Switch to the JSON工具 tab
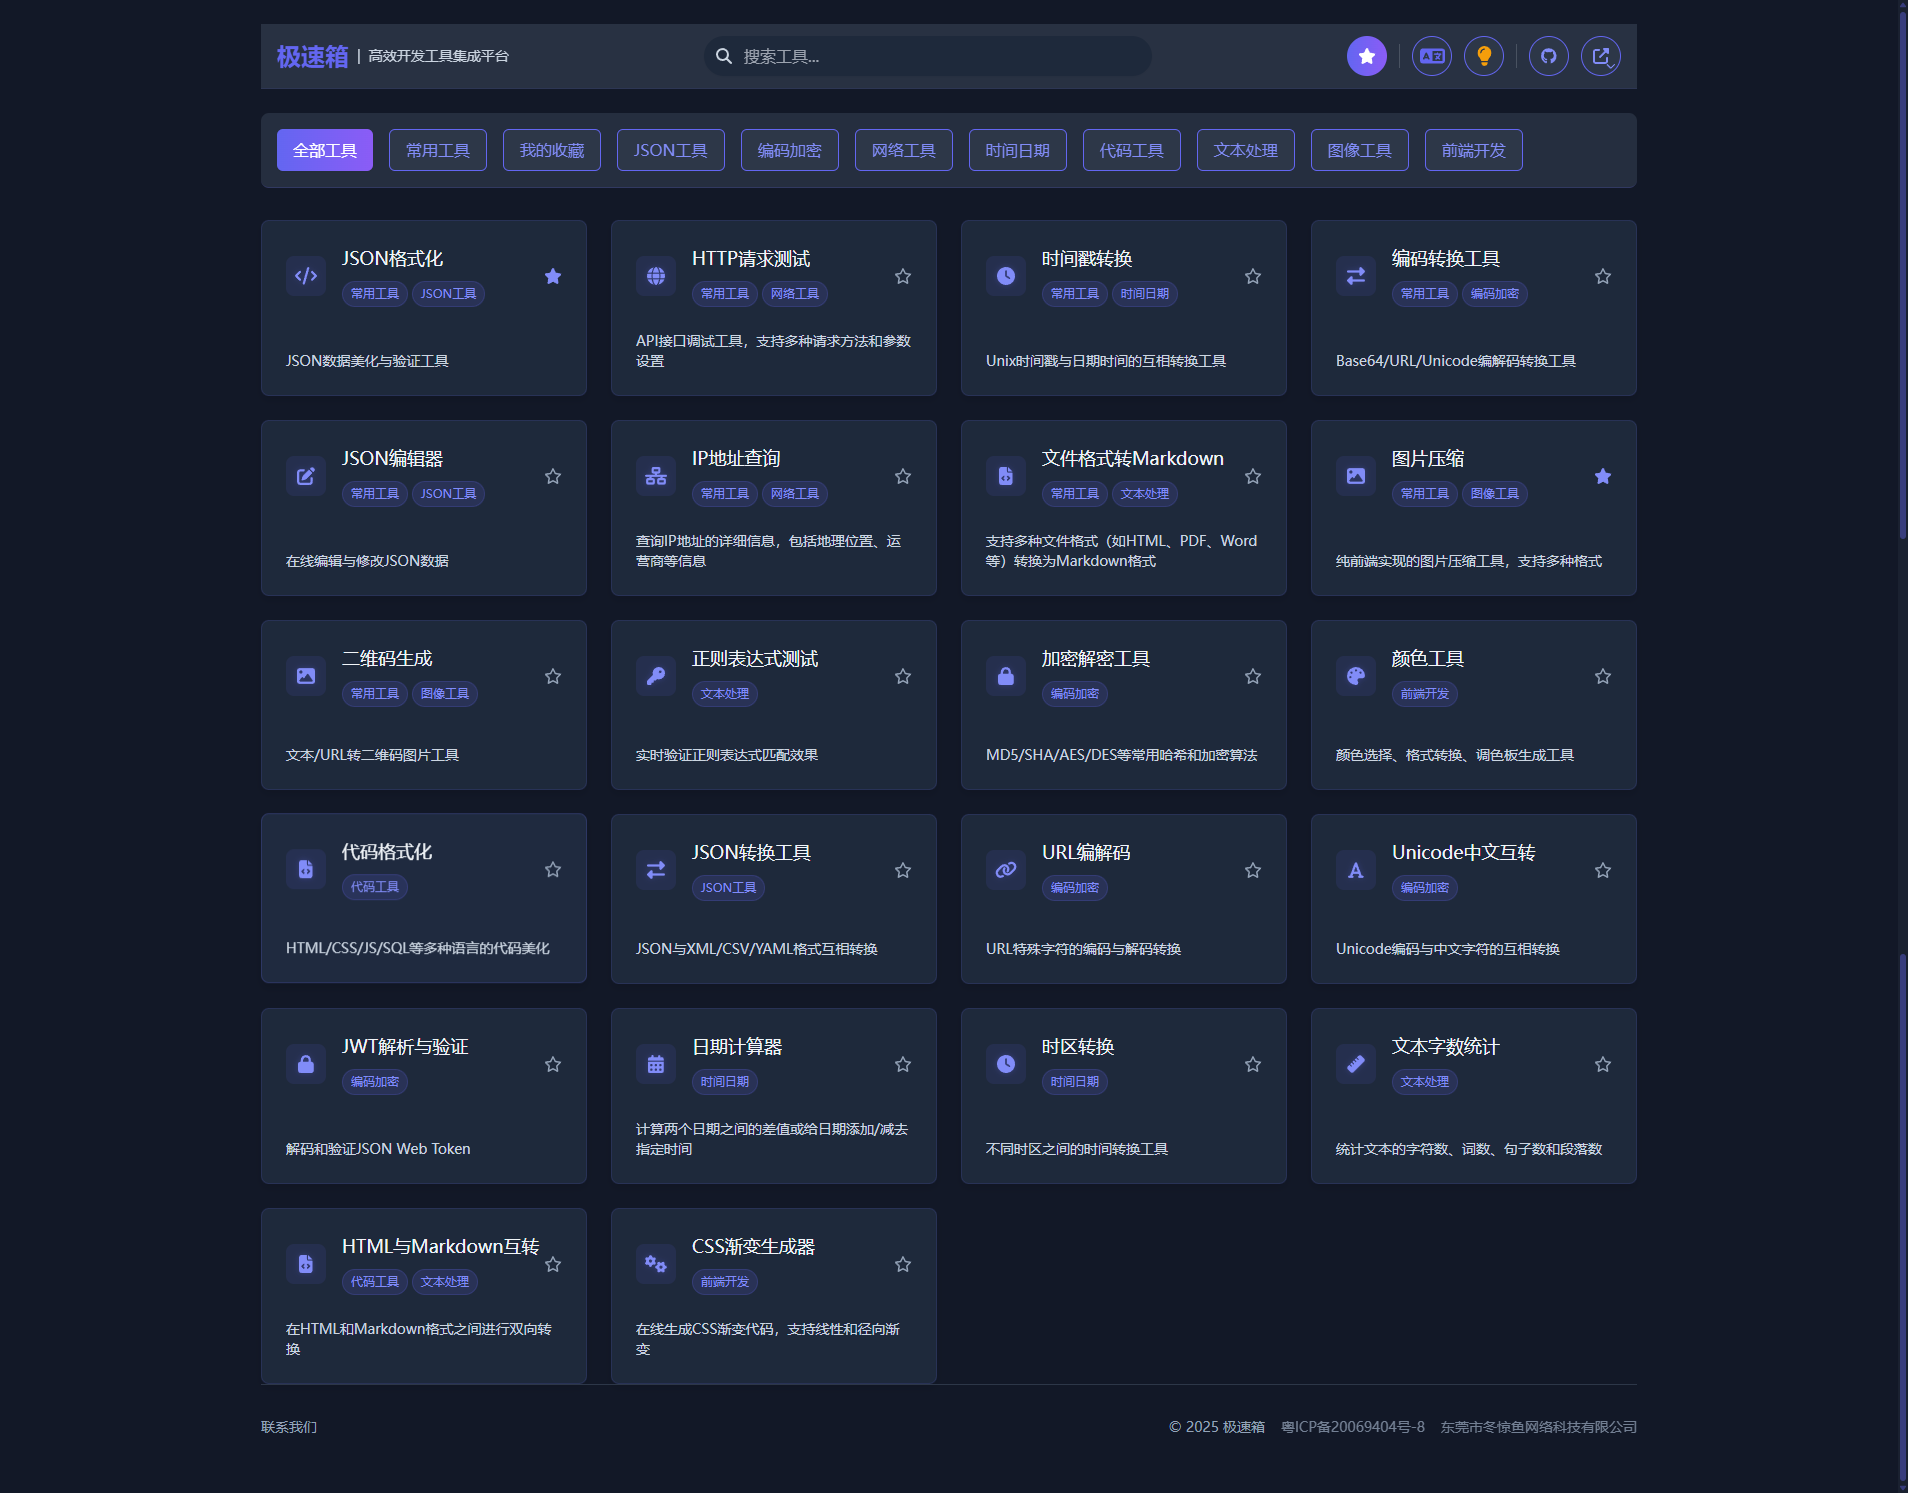Viewport: 1908px width, 1493px height. click(671, 150)
